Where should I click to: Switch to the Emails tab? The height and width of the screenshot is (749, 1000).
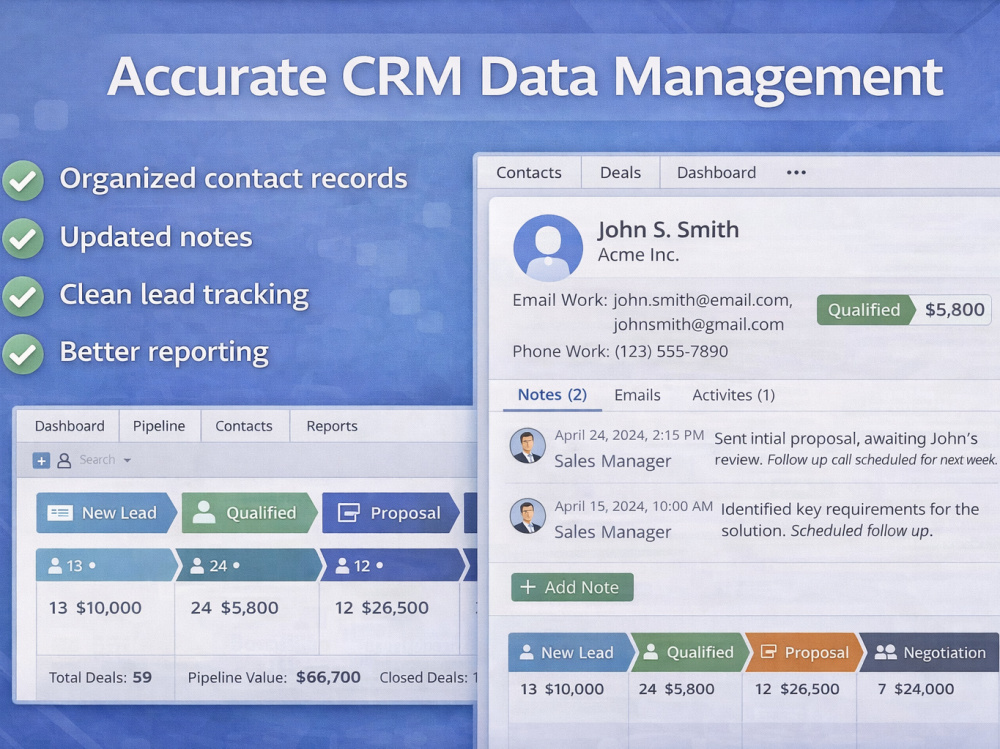637,395
